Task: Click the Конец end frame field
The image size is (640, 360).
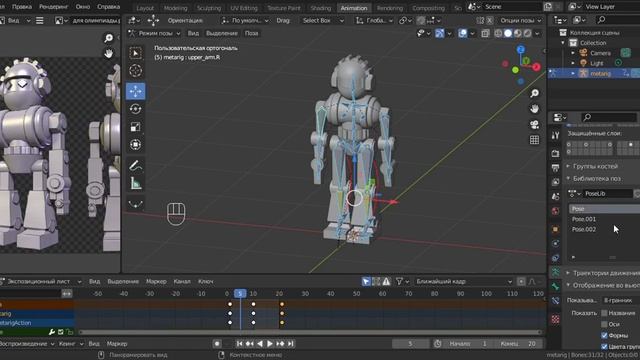Action: pos(518,344)
